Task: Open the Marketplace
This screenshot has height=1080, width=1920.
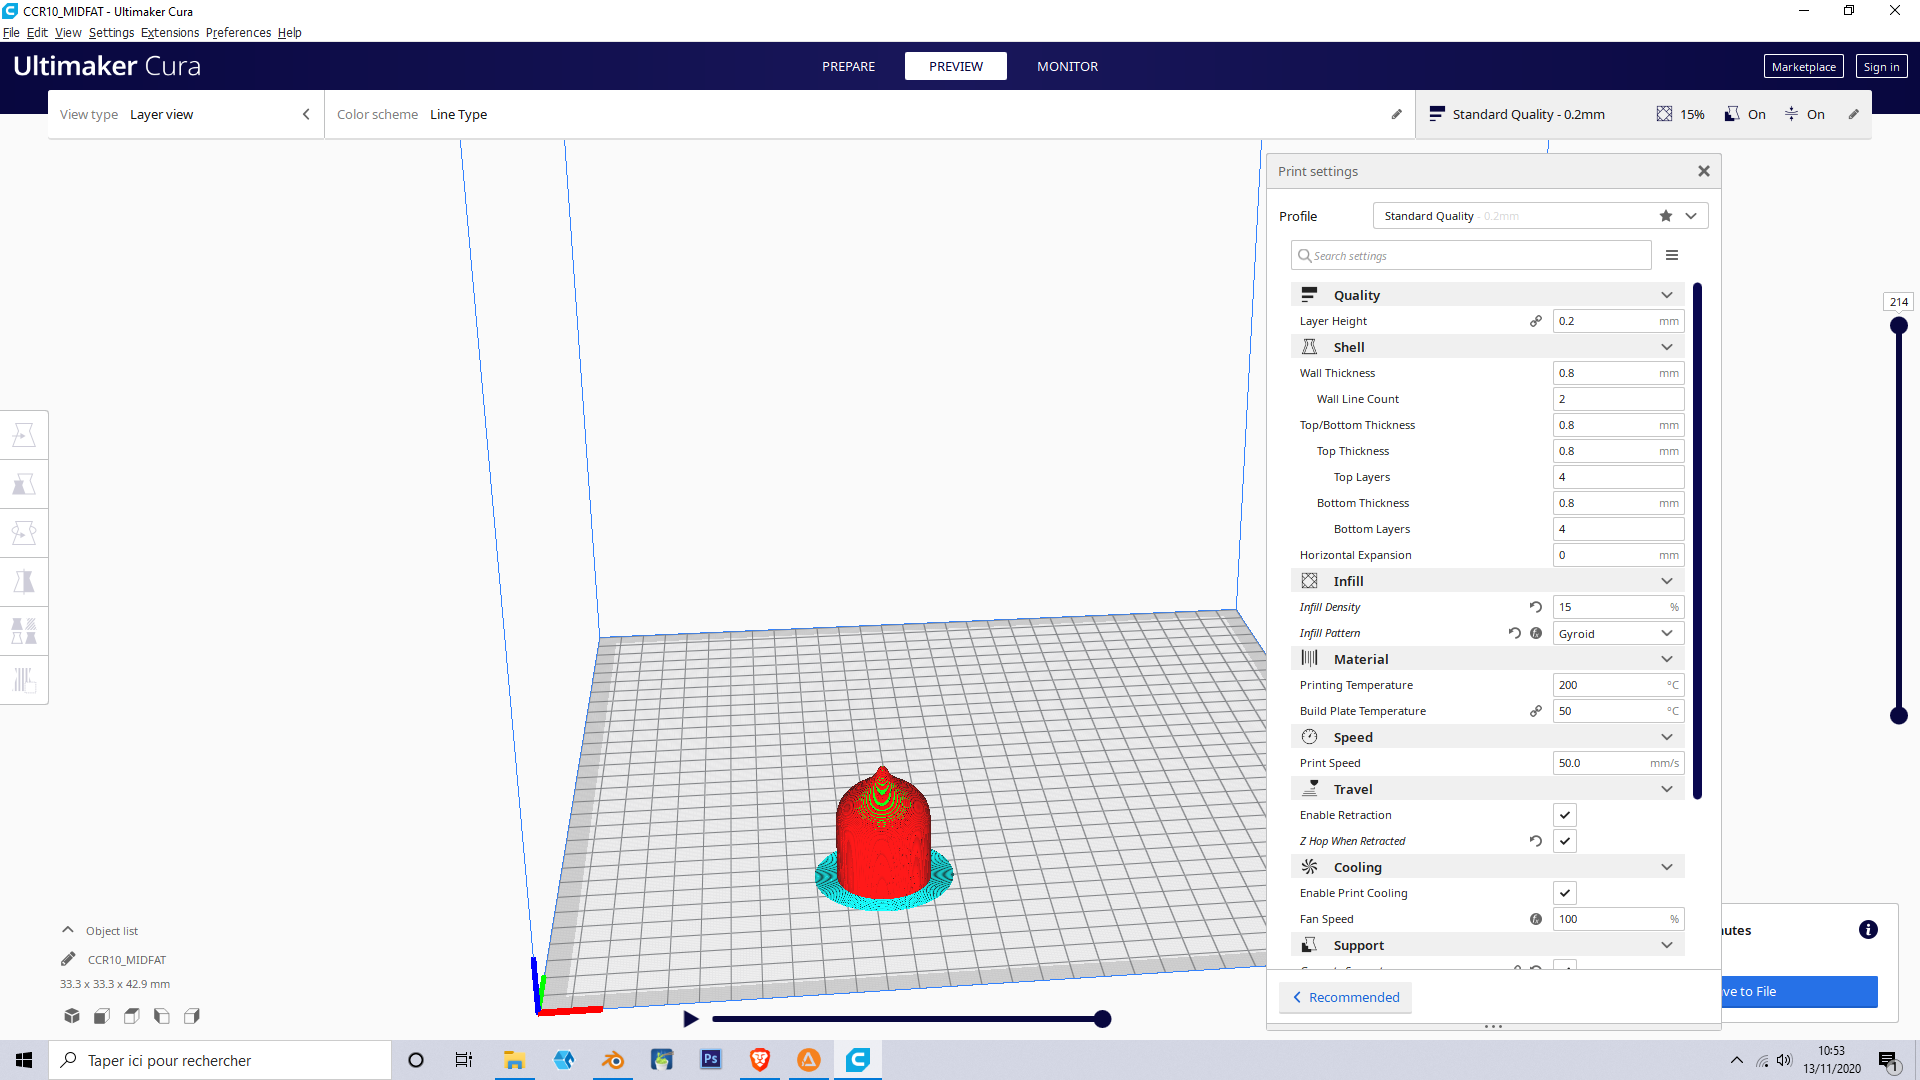Action: click(1803, 67)
